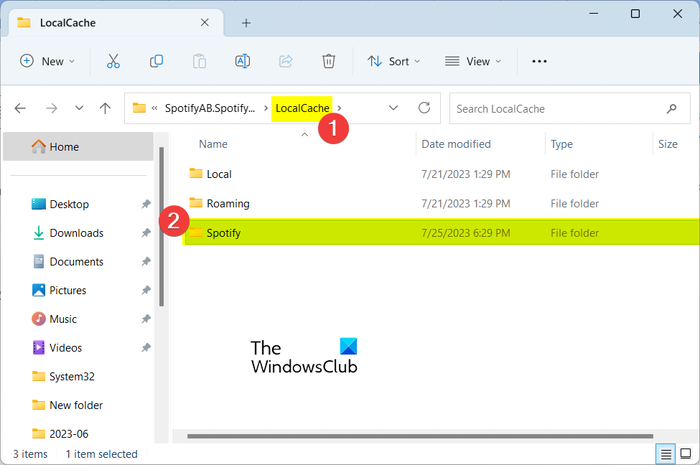Screen dimensions: 700x465
Task: Click the Share icon
Action: [286, 61]
